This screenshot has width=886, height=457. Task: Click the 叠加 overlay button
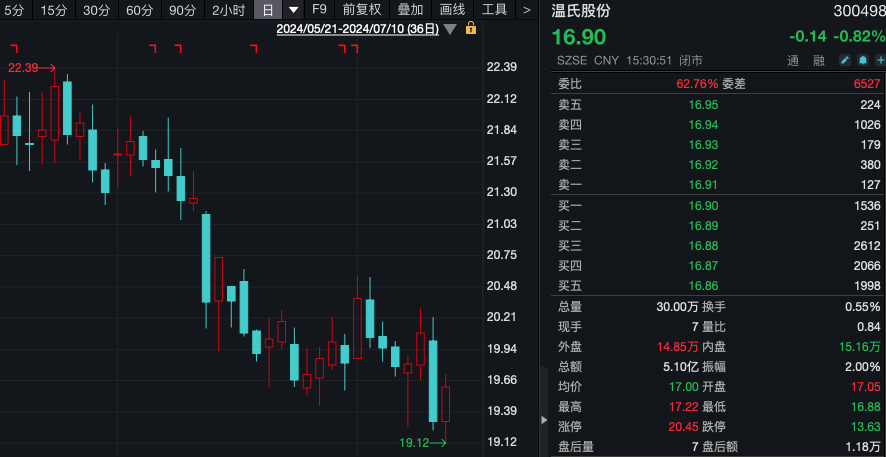tap(410, 10)
